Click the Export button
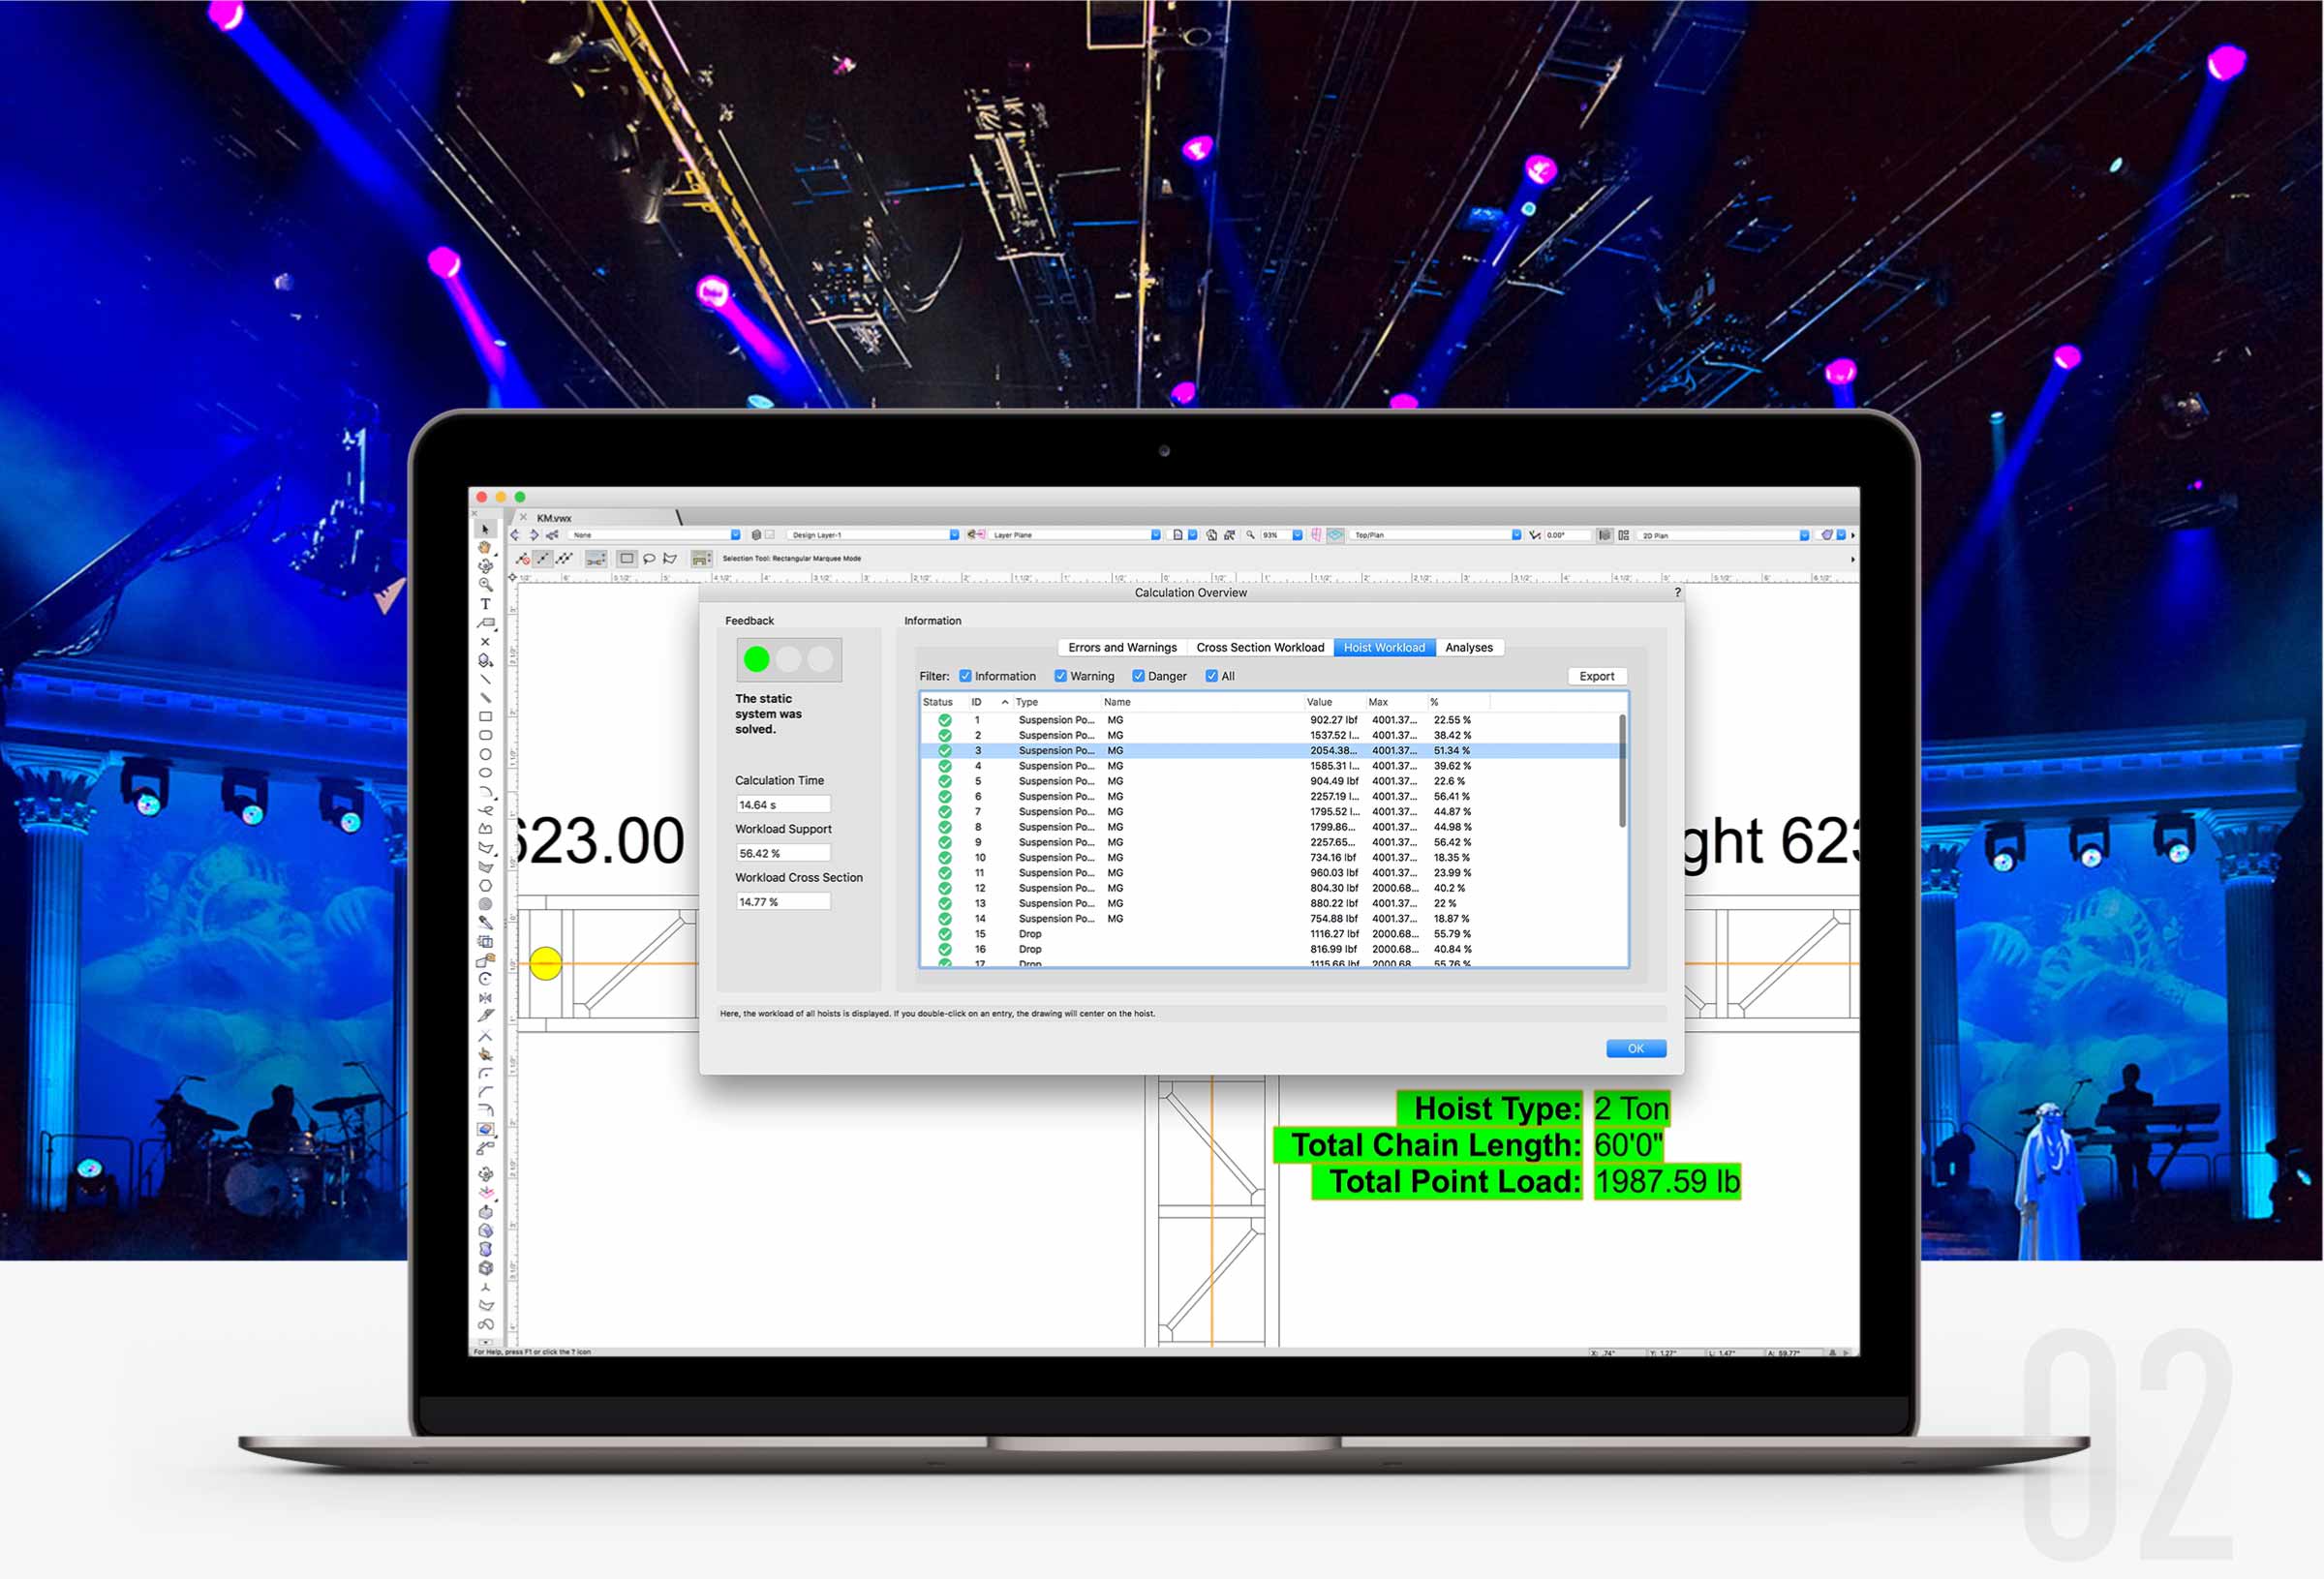The image size is (2324, 1579). [1596, 677]
